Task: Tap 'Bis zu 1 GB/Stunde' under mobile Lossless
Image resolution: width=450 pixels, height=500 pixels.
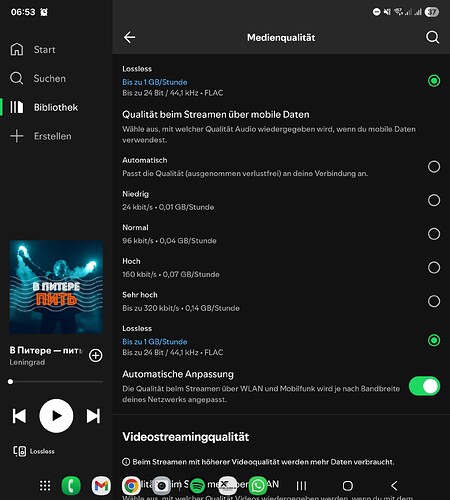Action: click(155, 342)
